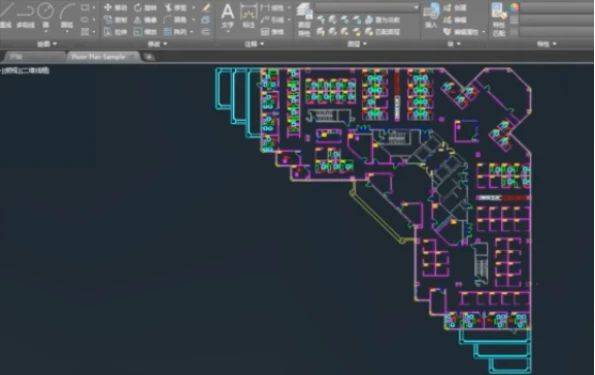This screenshot has height=375, width=595.
Task: Activate the Rotate tool
Action: [145, 8]
